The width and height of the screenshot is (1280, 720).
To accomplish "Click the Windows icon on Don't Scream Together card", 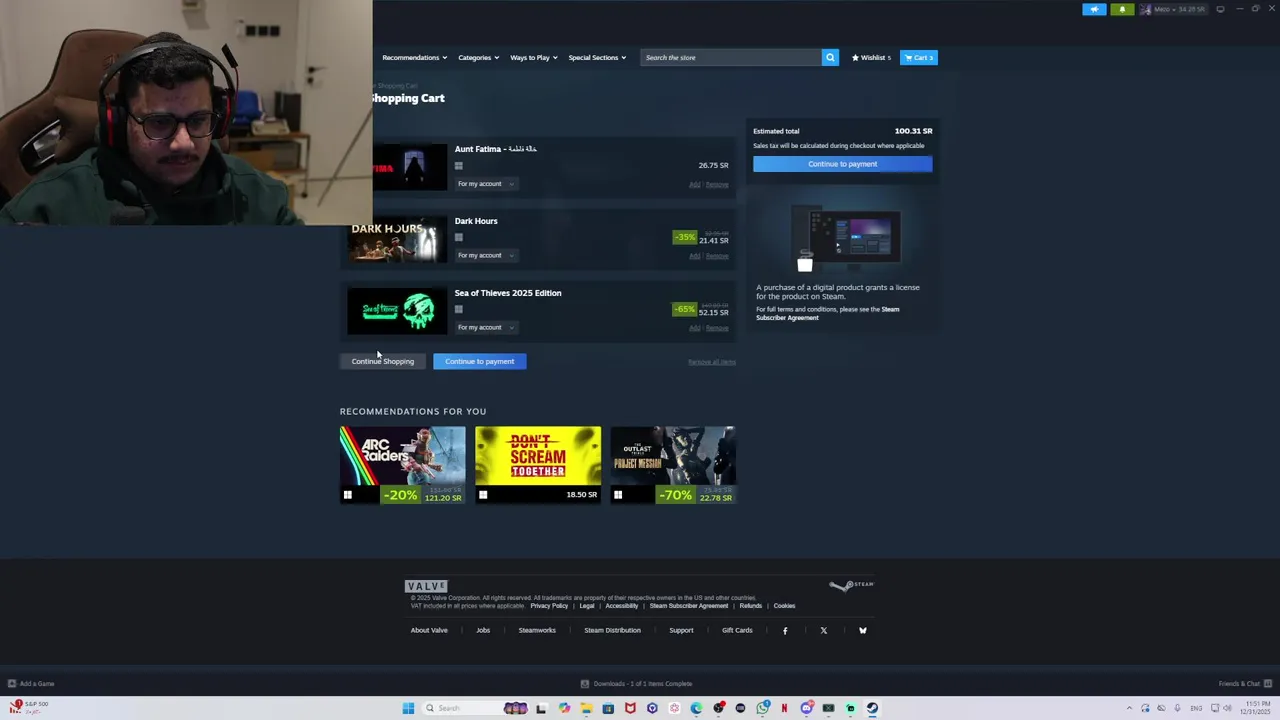I will 483,495.
